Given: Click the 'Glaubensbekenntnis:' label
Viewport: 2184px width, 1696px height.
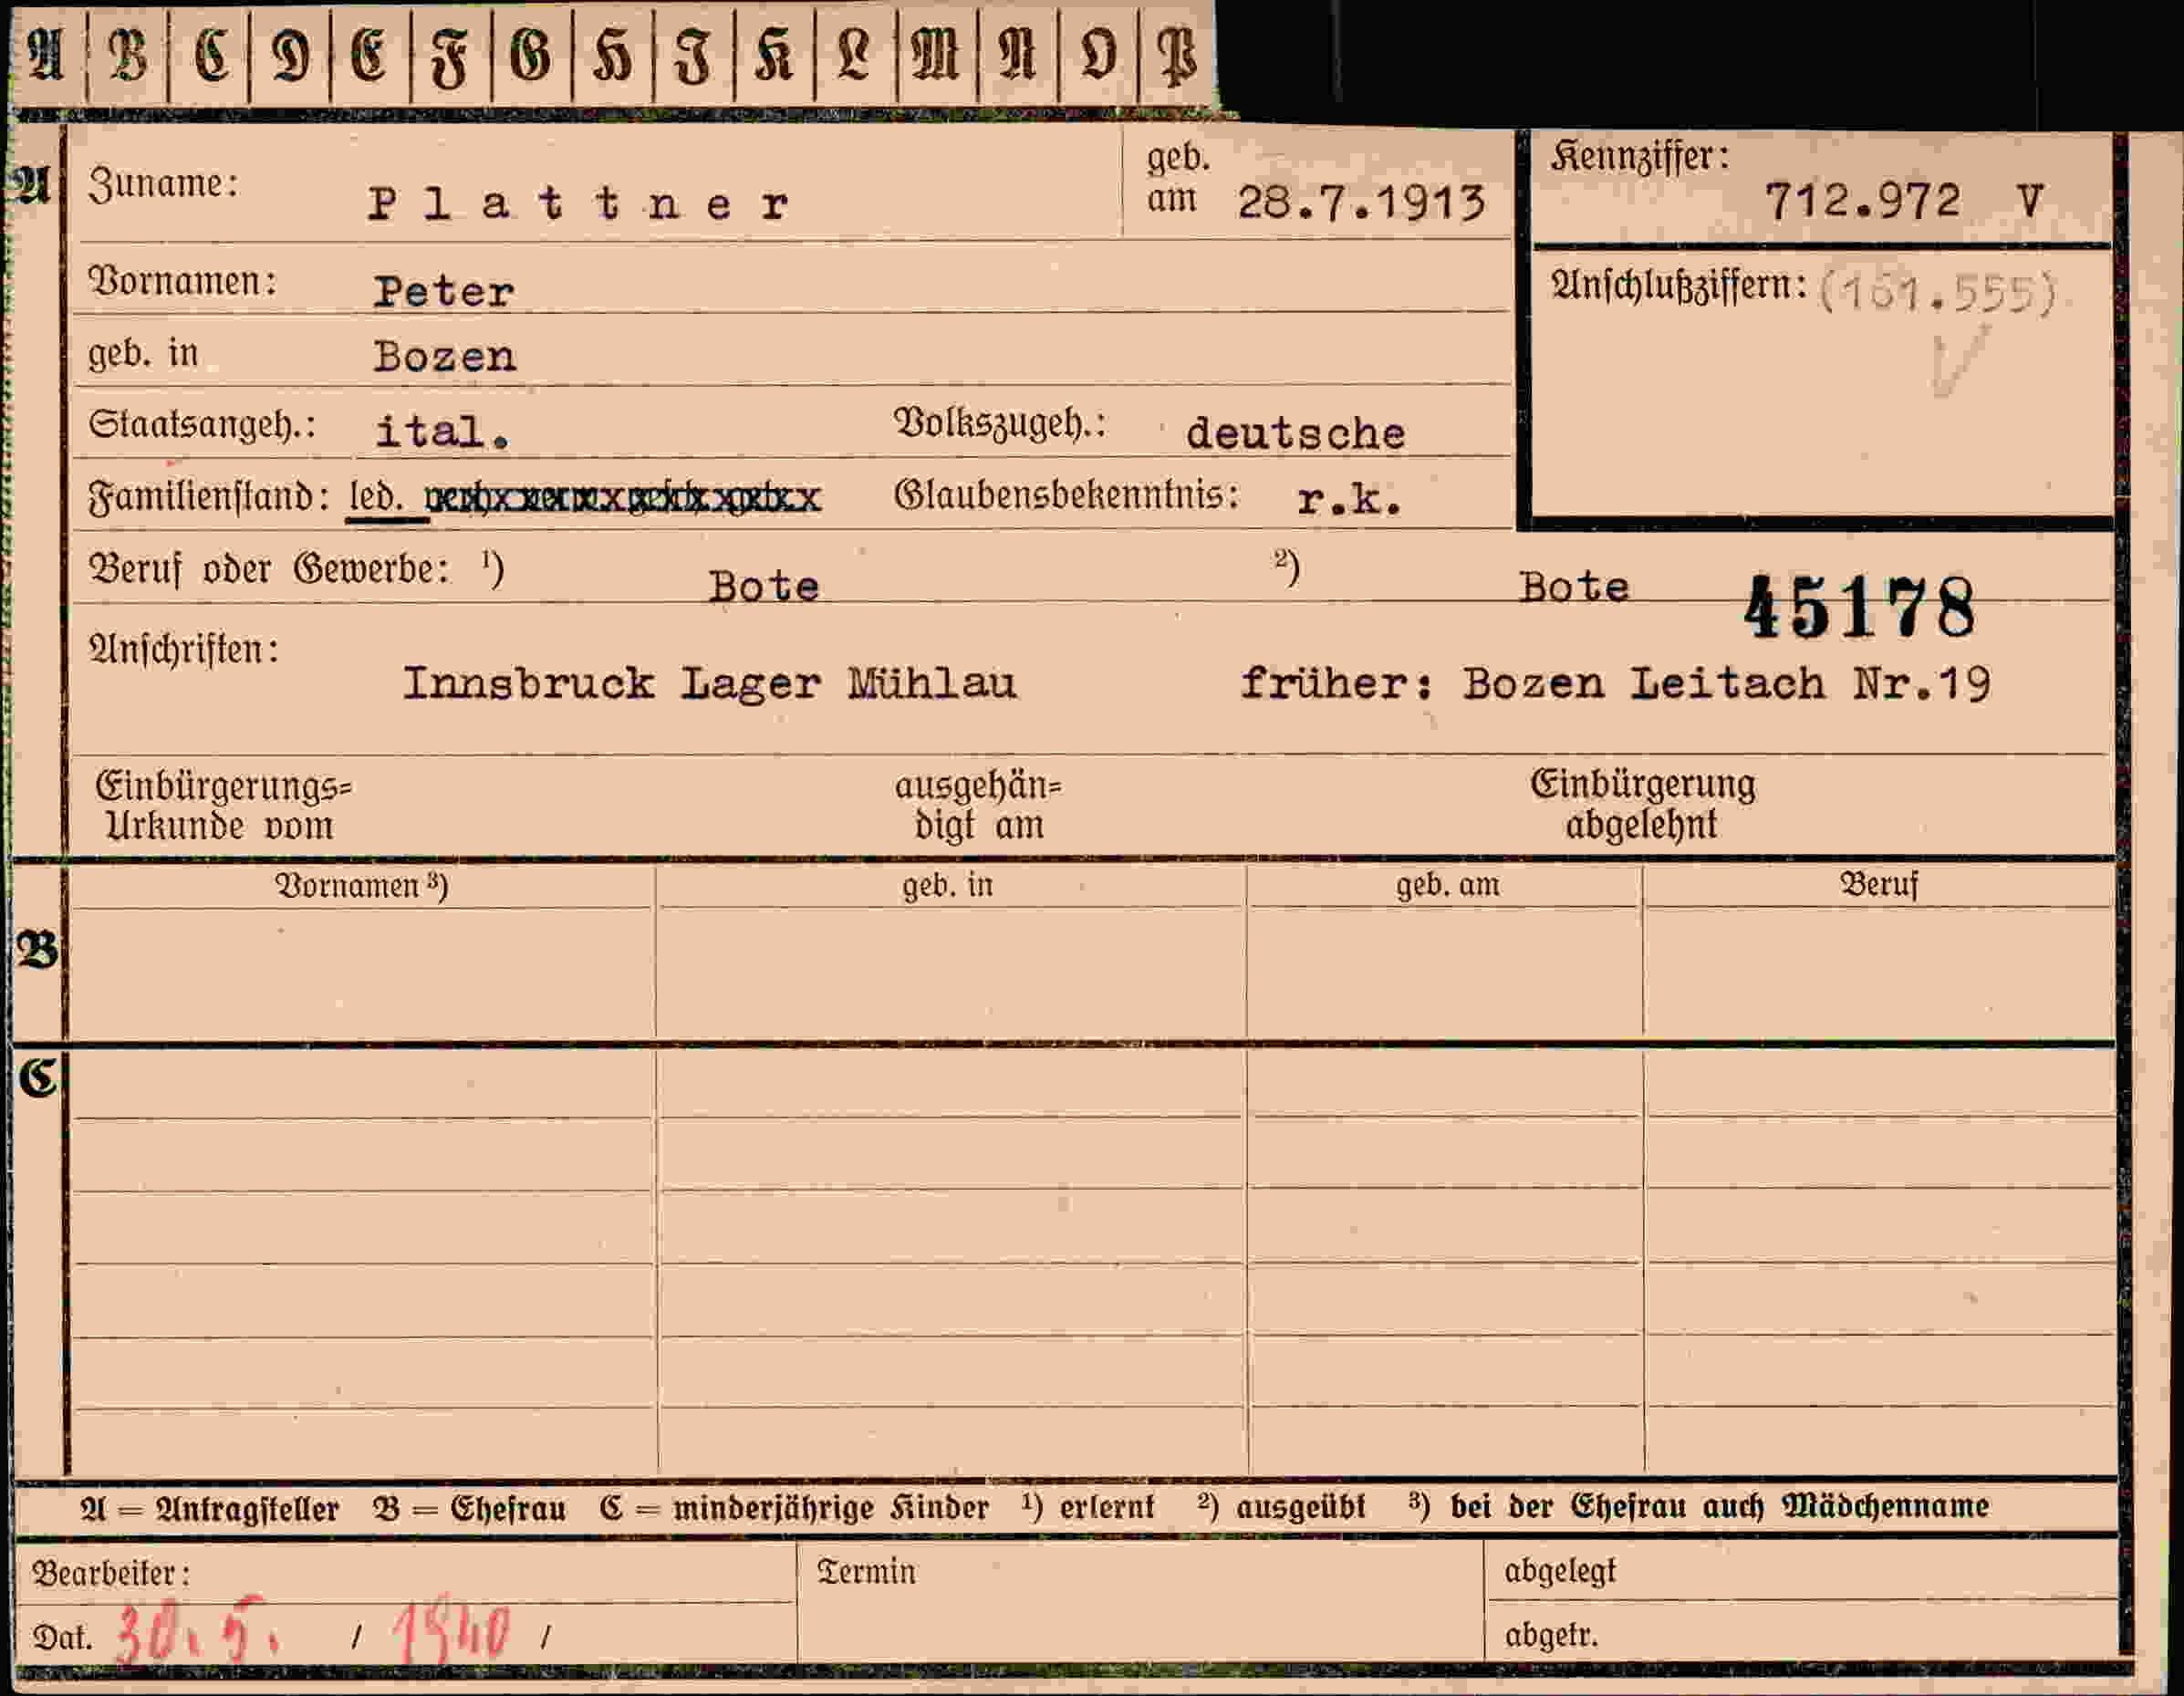Looking at the screenshot, I should 1067,495.
